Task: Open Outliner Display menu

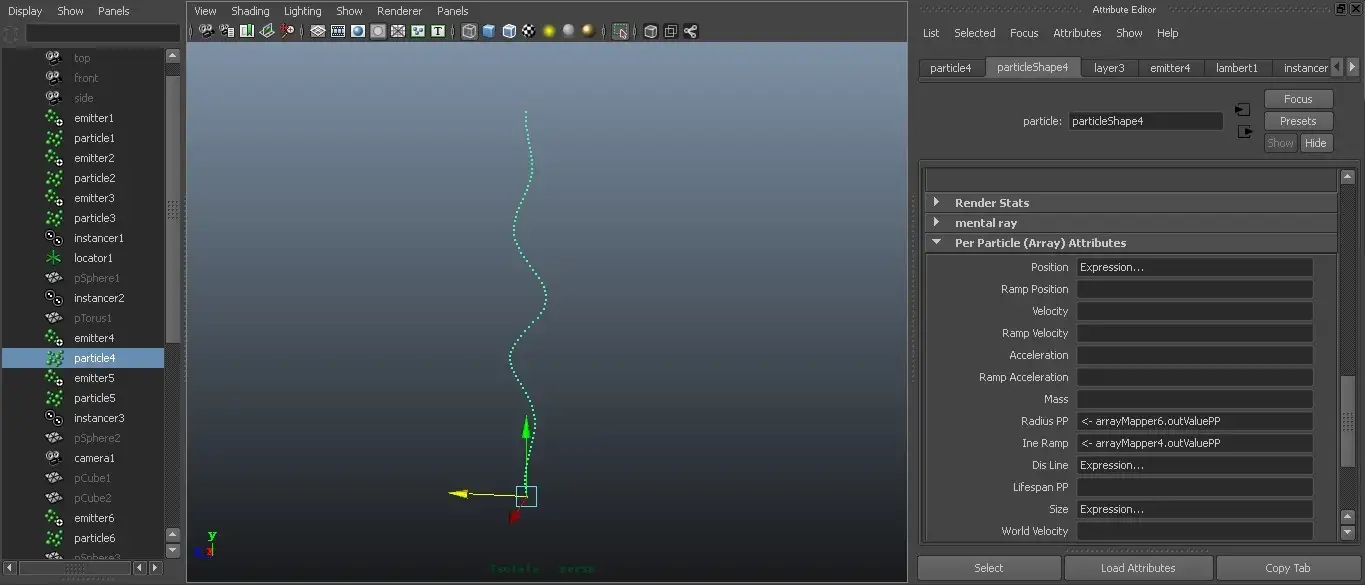Action: pyautogui.click(x=25, y=11)
